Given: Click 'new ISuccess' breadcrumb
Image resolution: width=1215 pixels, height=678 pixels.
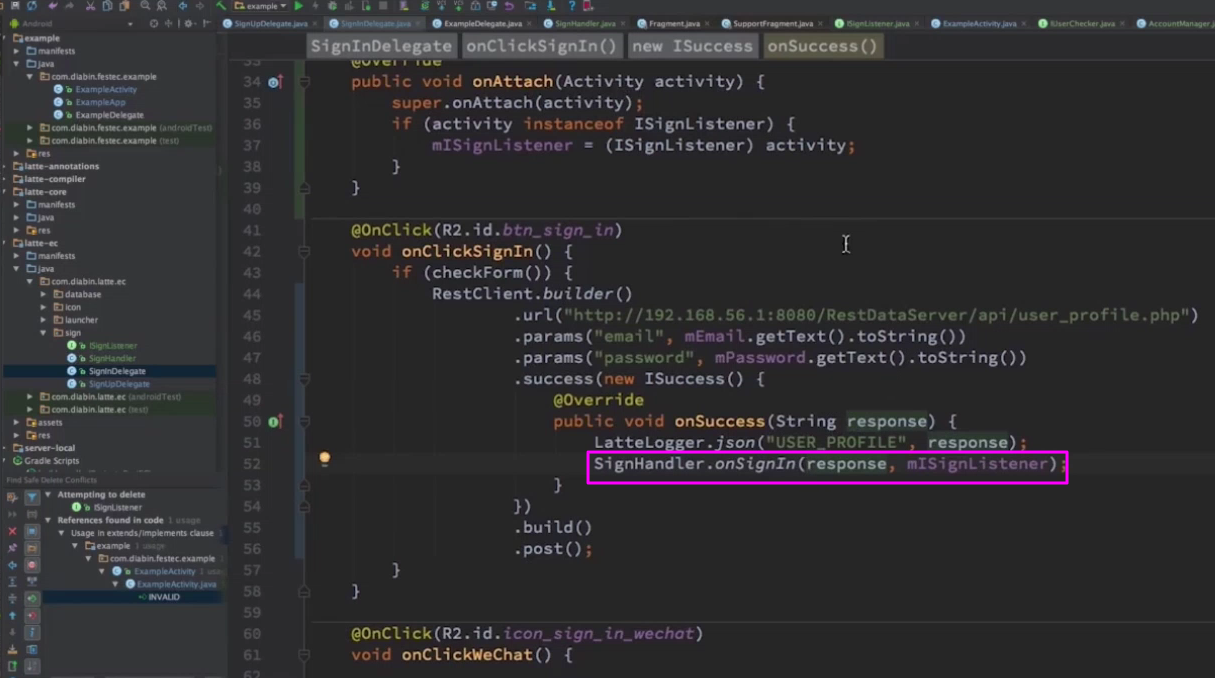Looking at the screenshot, I should (x=693, y=46).
